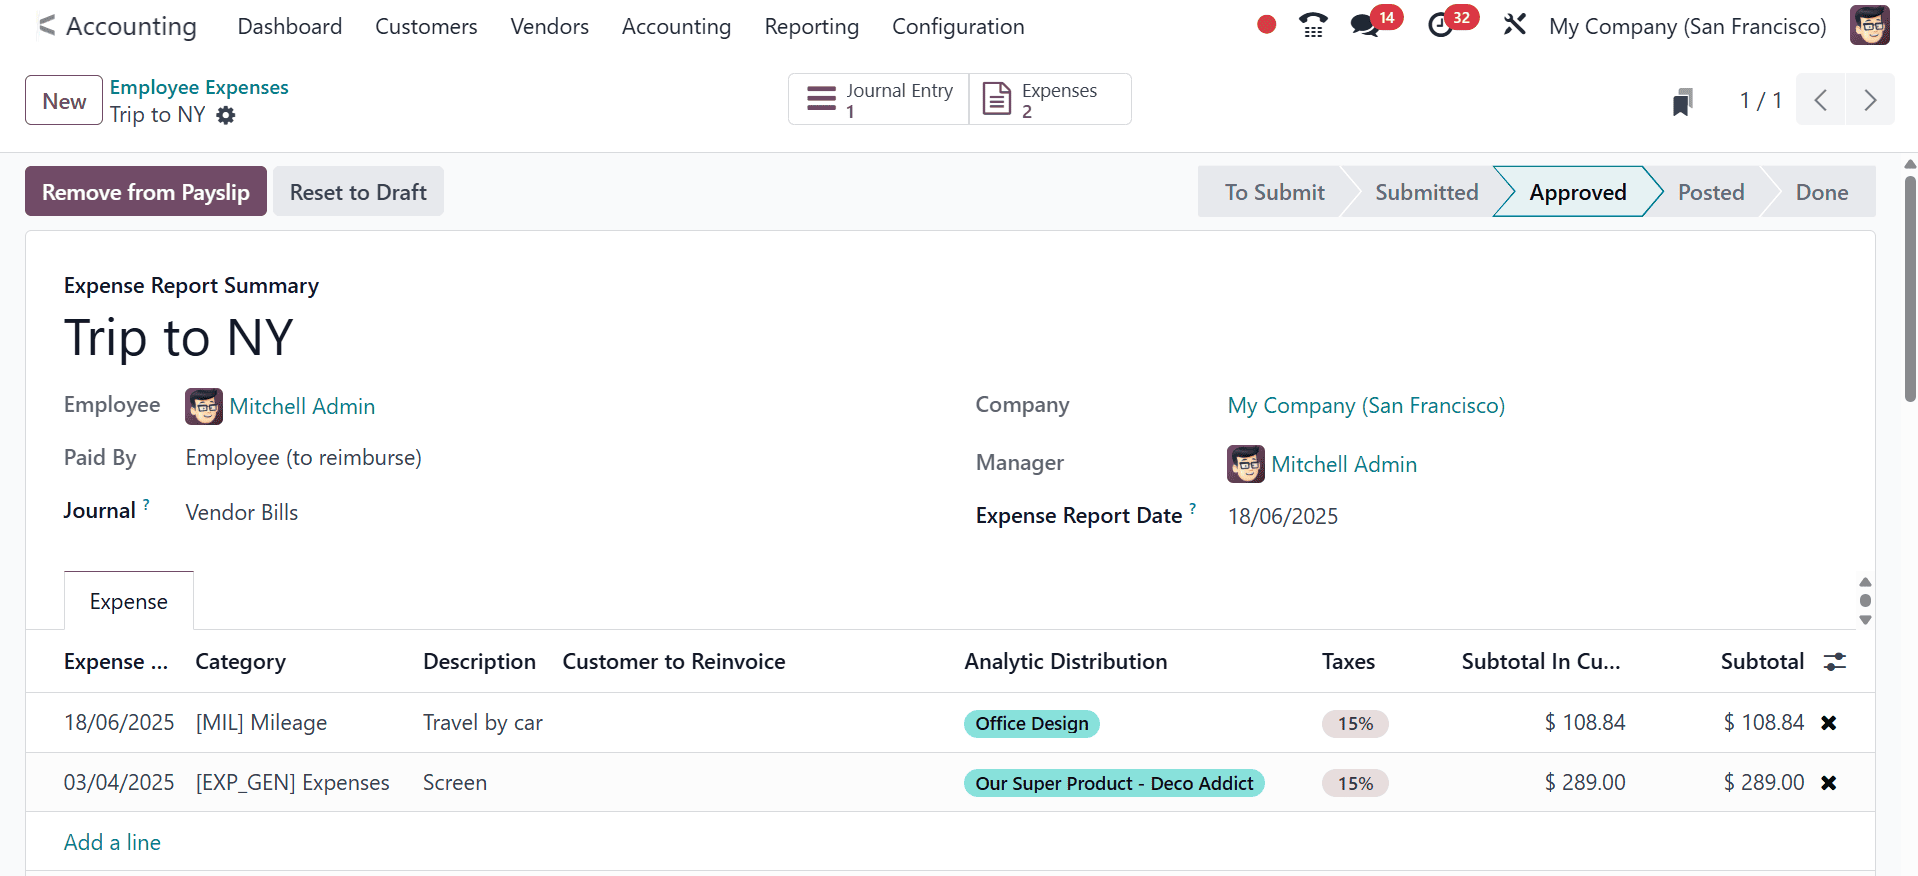Open the debug tools wrench icon
The width and height of the screenshot is (1918, 876).
(1515, 25)
